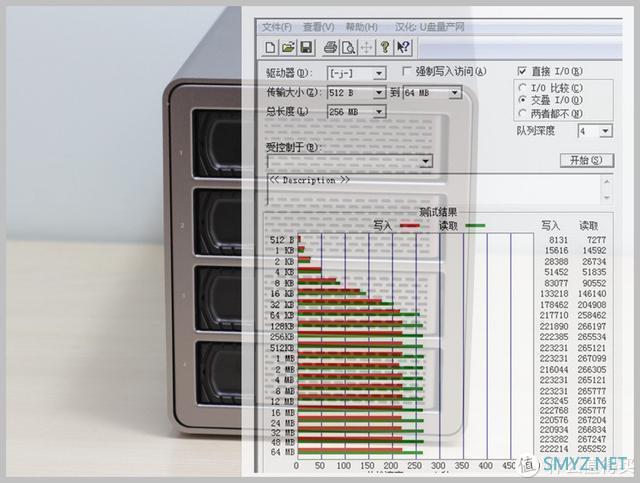Click the write value 8131
Image resolution: width=640 pixels, height=483 pixels.
pos(558,240)
